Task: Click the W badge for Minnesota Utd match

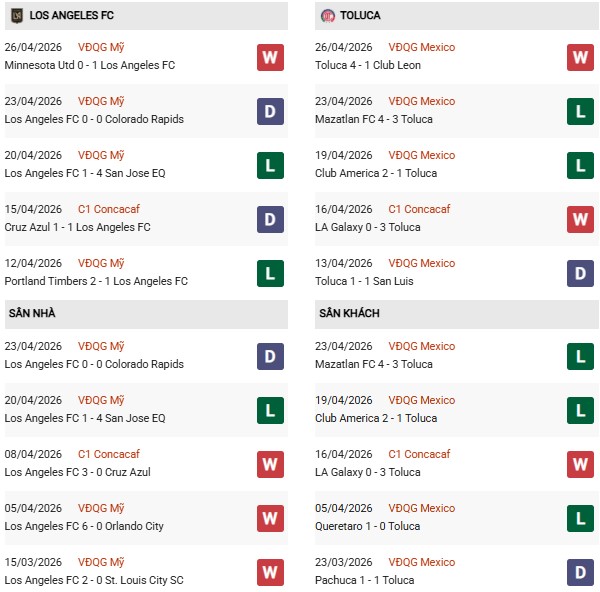Action: 270,57
